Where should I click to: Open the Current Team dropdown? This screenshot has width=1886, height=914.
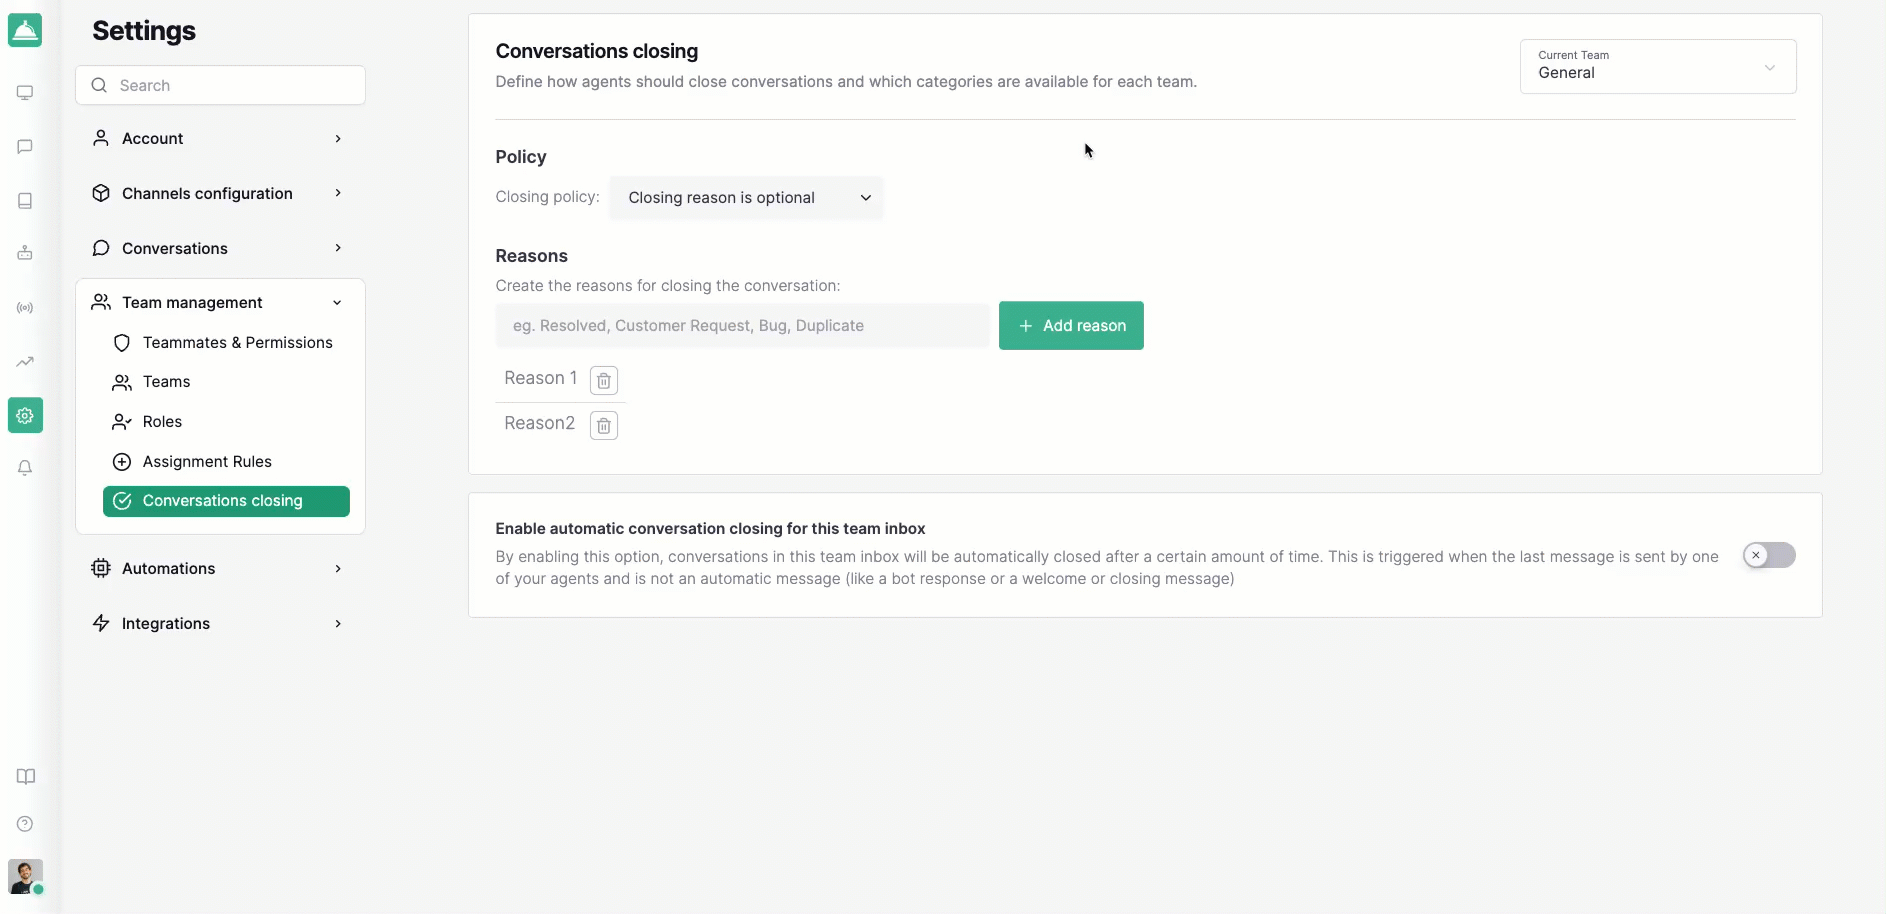coord(1657,66)
